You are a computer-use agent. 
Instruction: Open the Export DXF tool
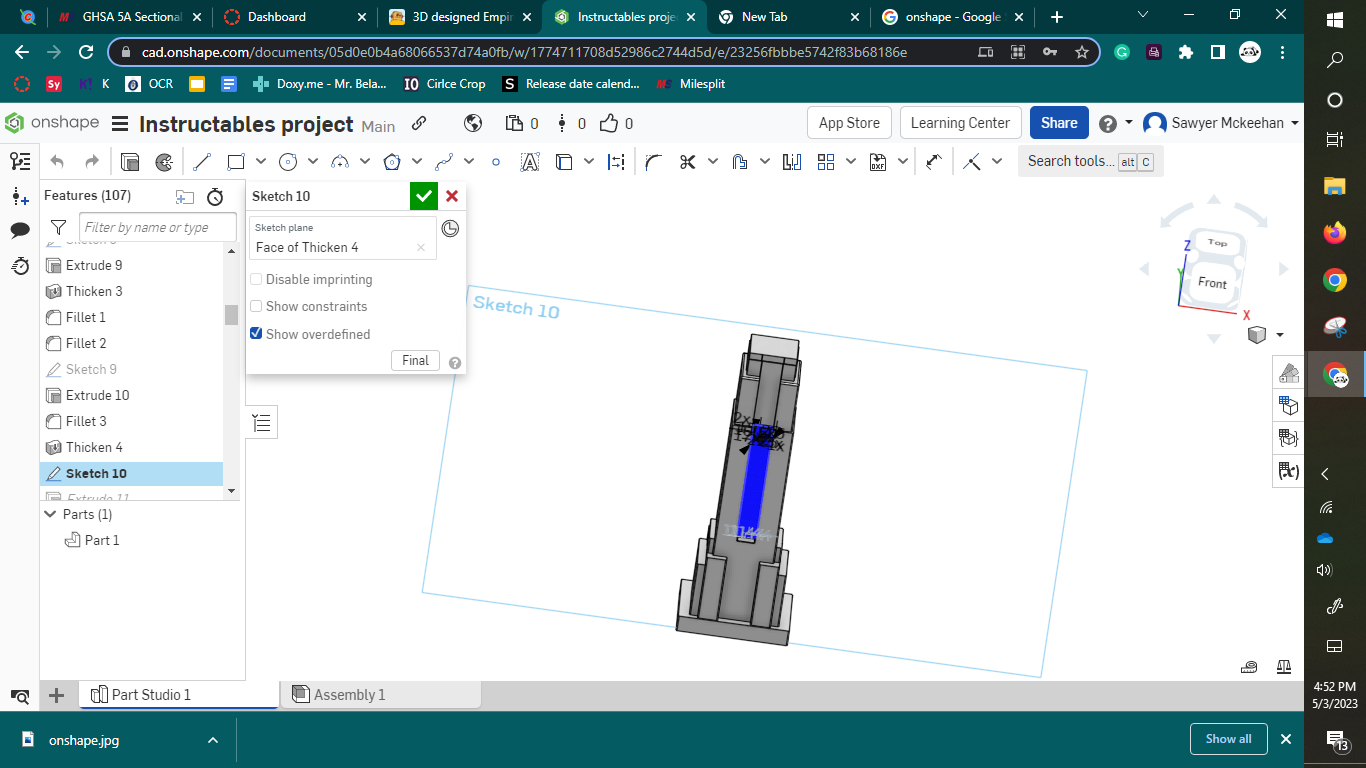click(878, 161)
